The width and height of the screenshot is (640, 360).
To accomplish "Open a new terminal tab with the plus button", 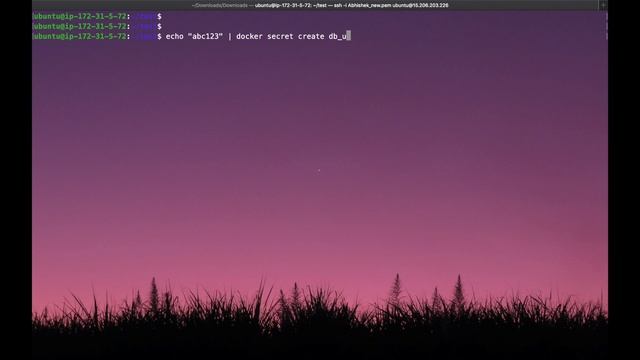I will 603,5.
